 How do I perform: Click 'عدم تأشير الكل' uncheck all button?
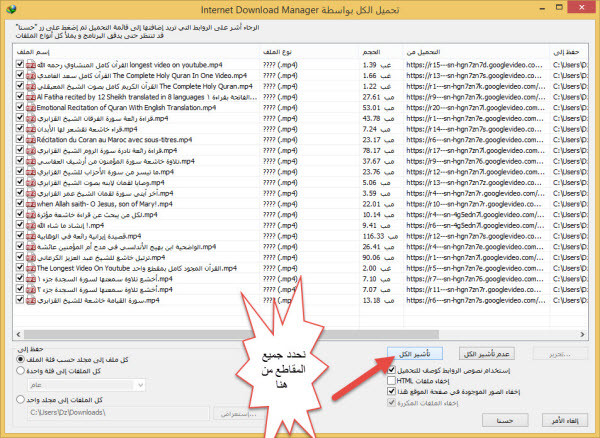pyautogui.click(x=486, y=353)
